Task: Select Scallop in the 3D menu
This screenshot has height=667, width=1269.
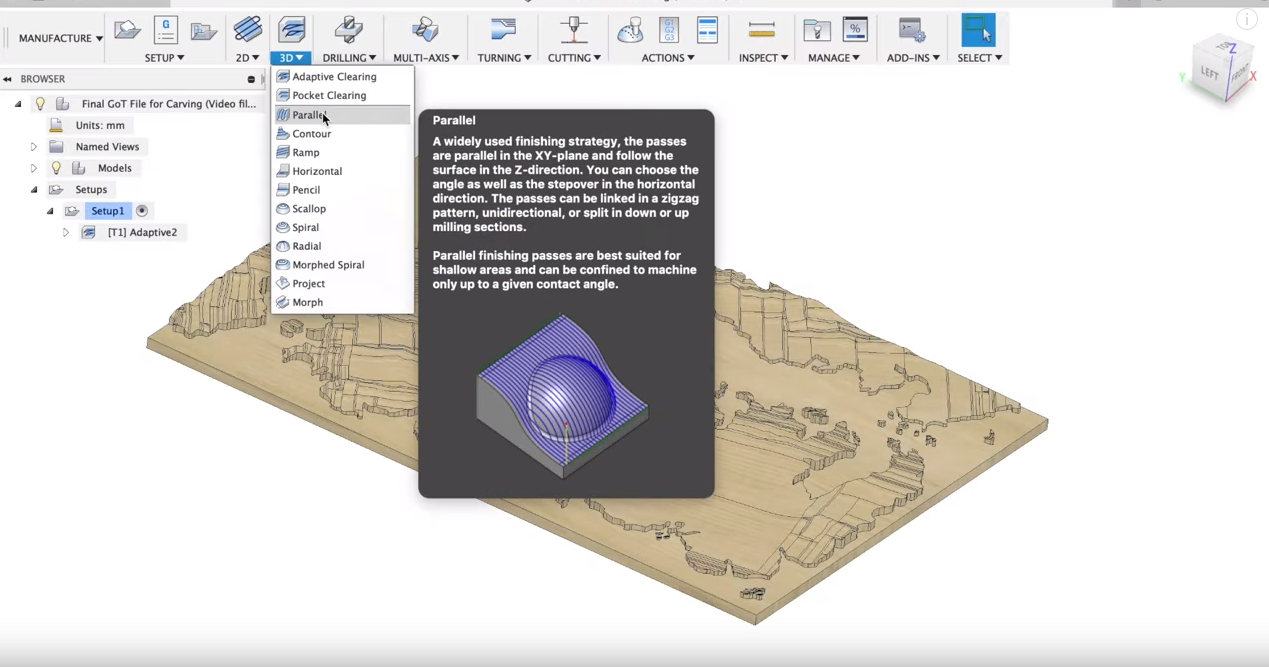Action: [342, 209]
